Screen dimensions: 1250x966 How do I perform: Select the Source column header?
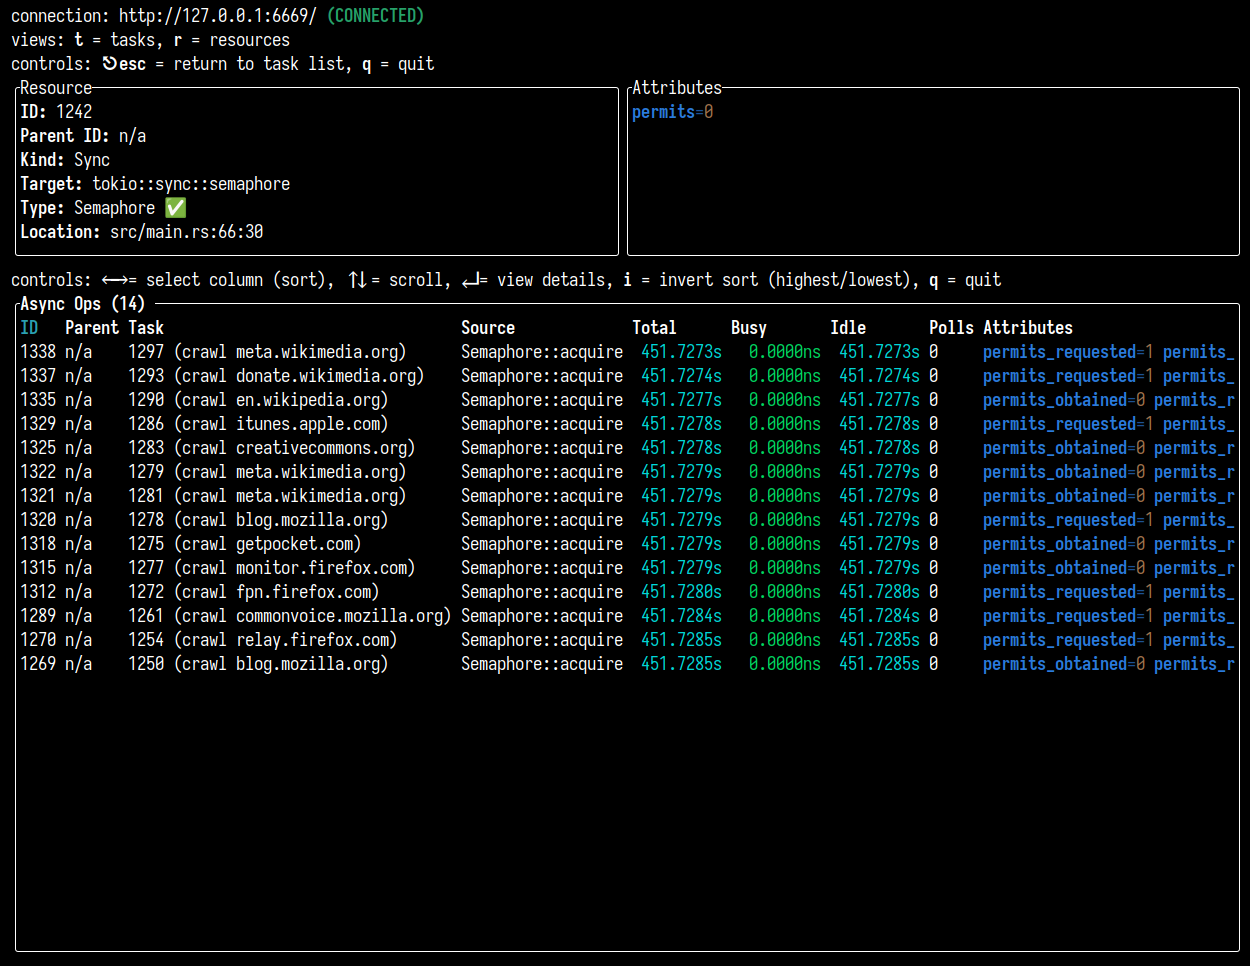pyautogui.click(x=488, y=328)
